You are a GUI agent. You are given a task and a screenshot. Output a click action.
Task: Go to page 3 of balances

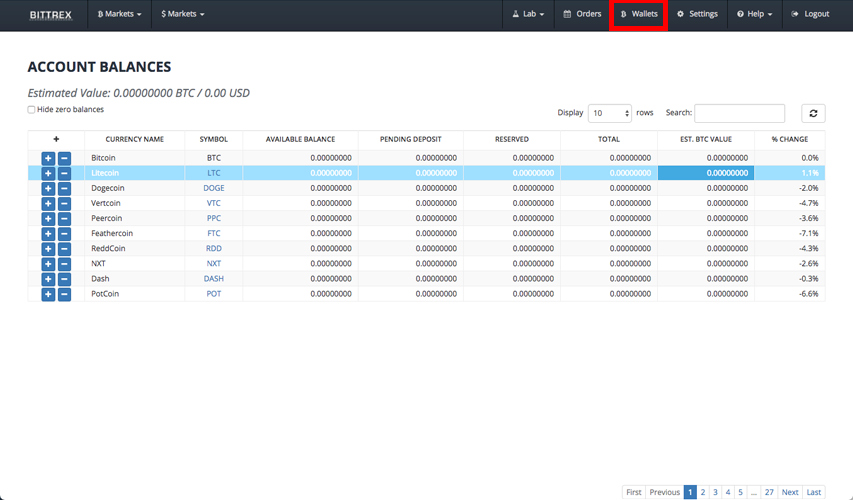point(715,492)
